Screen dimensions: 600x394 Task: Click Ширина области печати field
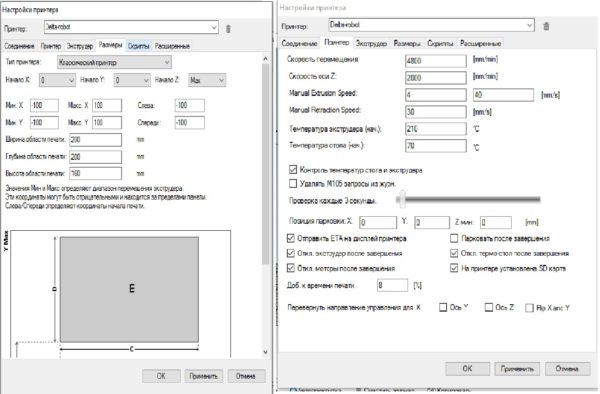[x=96, y=140]
